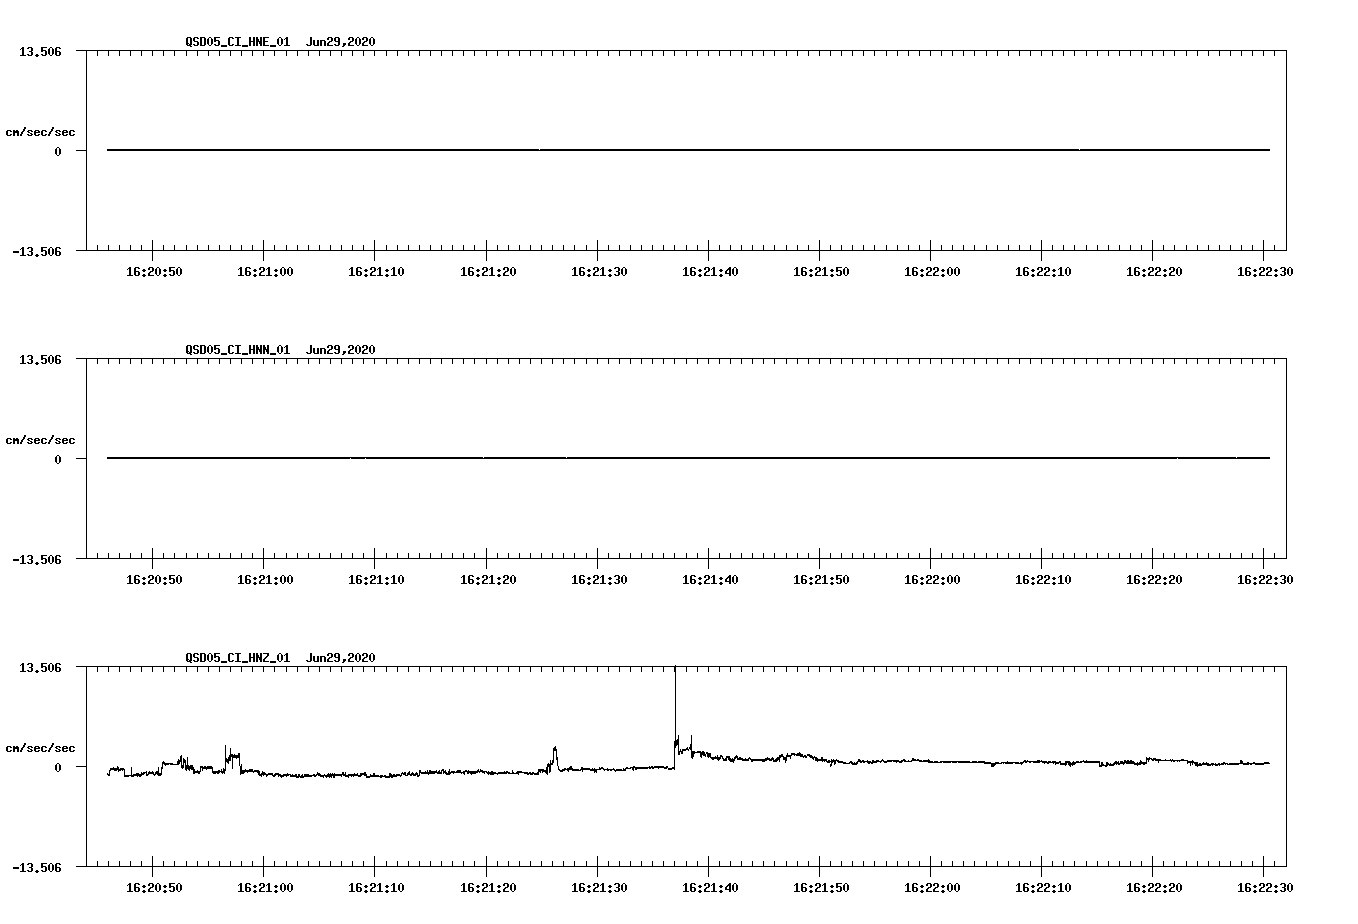This screenshot has width=1358, height=924.
Task: Click the 16:22:30 time label on HNE plot
Action: click(x=1264, y=272)
